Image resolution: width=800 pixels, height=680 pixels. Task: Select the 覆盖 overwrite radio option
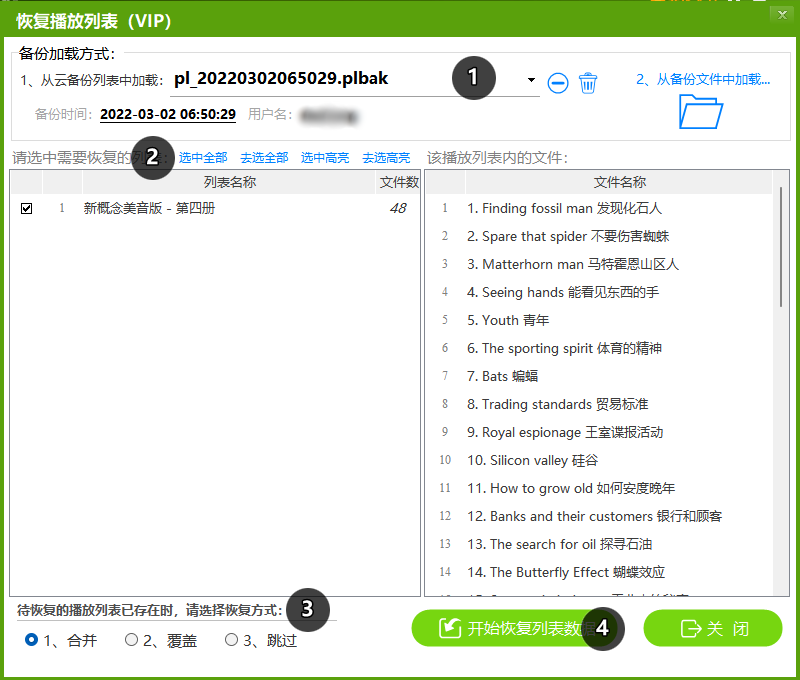point(131,640)
